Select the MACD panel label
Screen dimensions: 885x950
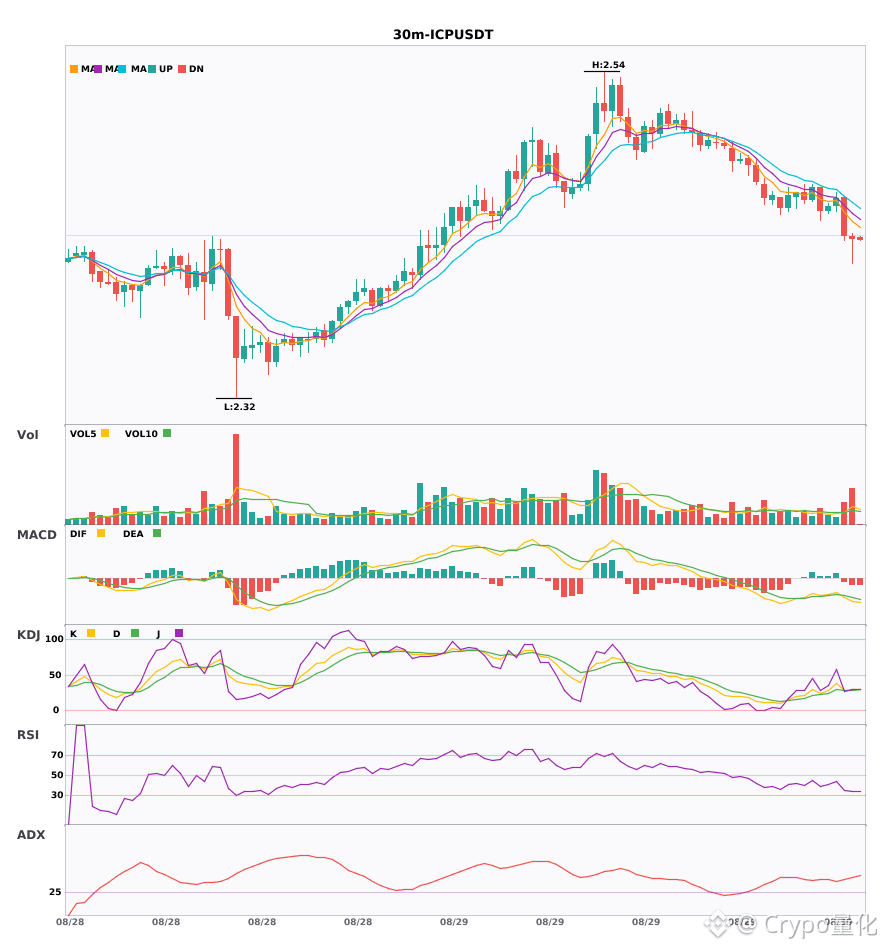36,535
